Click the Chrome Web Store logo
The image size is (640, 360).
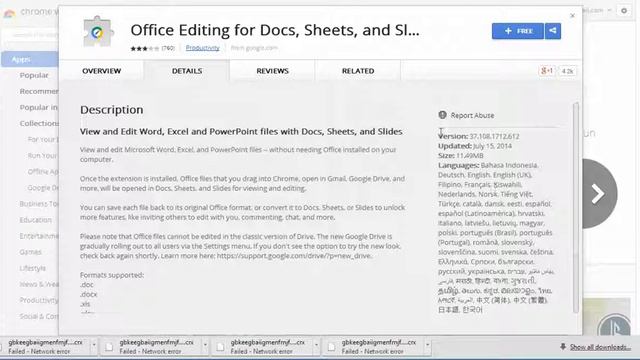click(x=9, y=13)
